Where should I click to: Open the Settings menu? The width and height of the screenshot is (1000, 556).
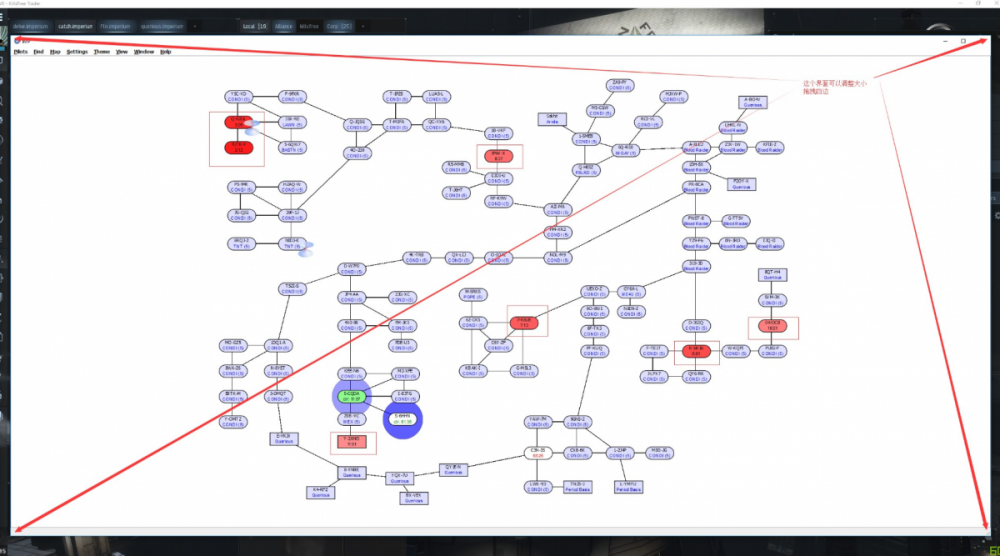click(77, 51)
